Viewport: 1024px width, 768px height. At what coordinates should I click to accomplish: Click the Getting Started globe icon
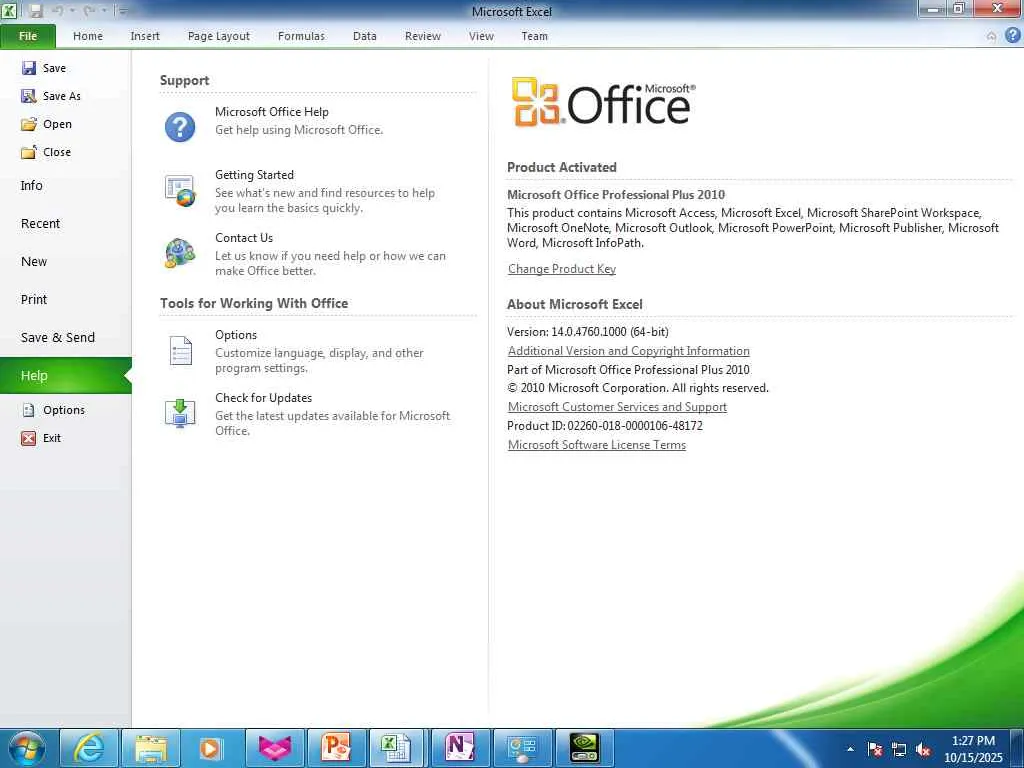pos(180,190)
